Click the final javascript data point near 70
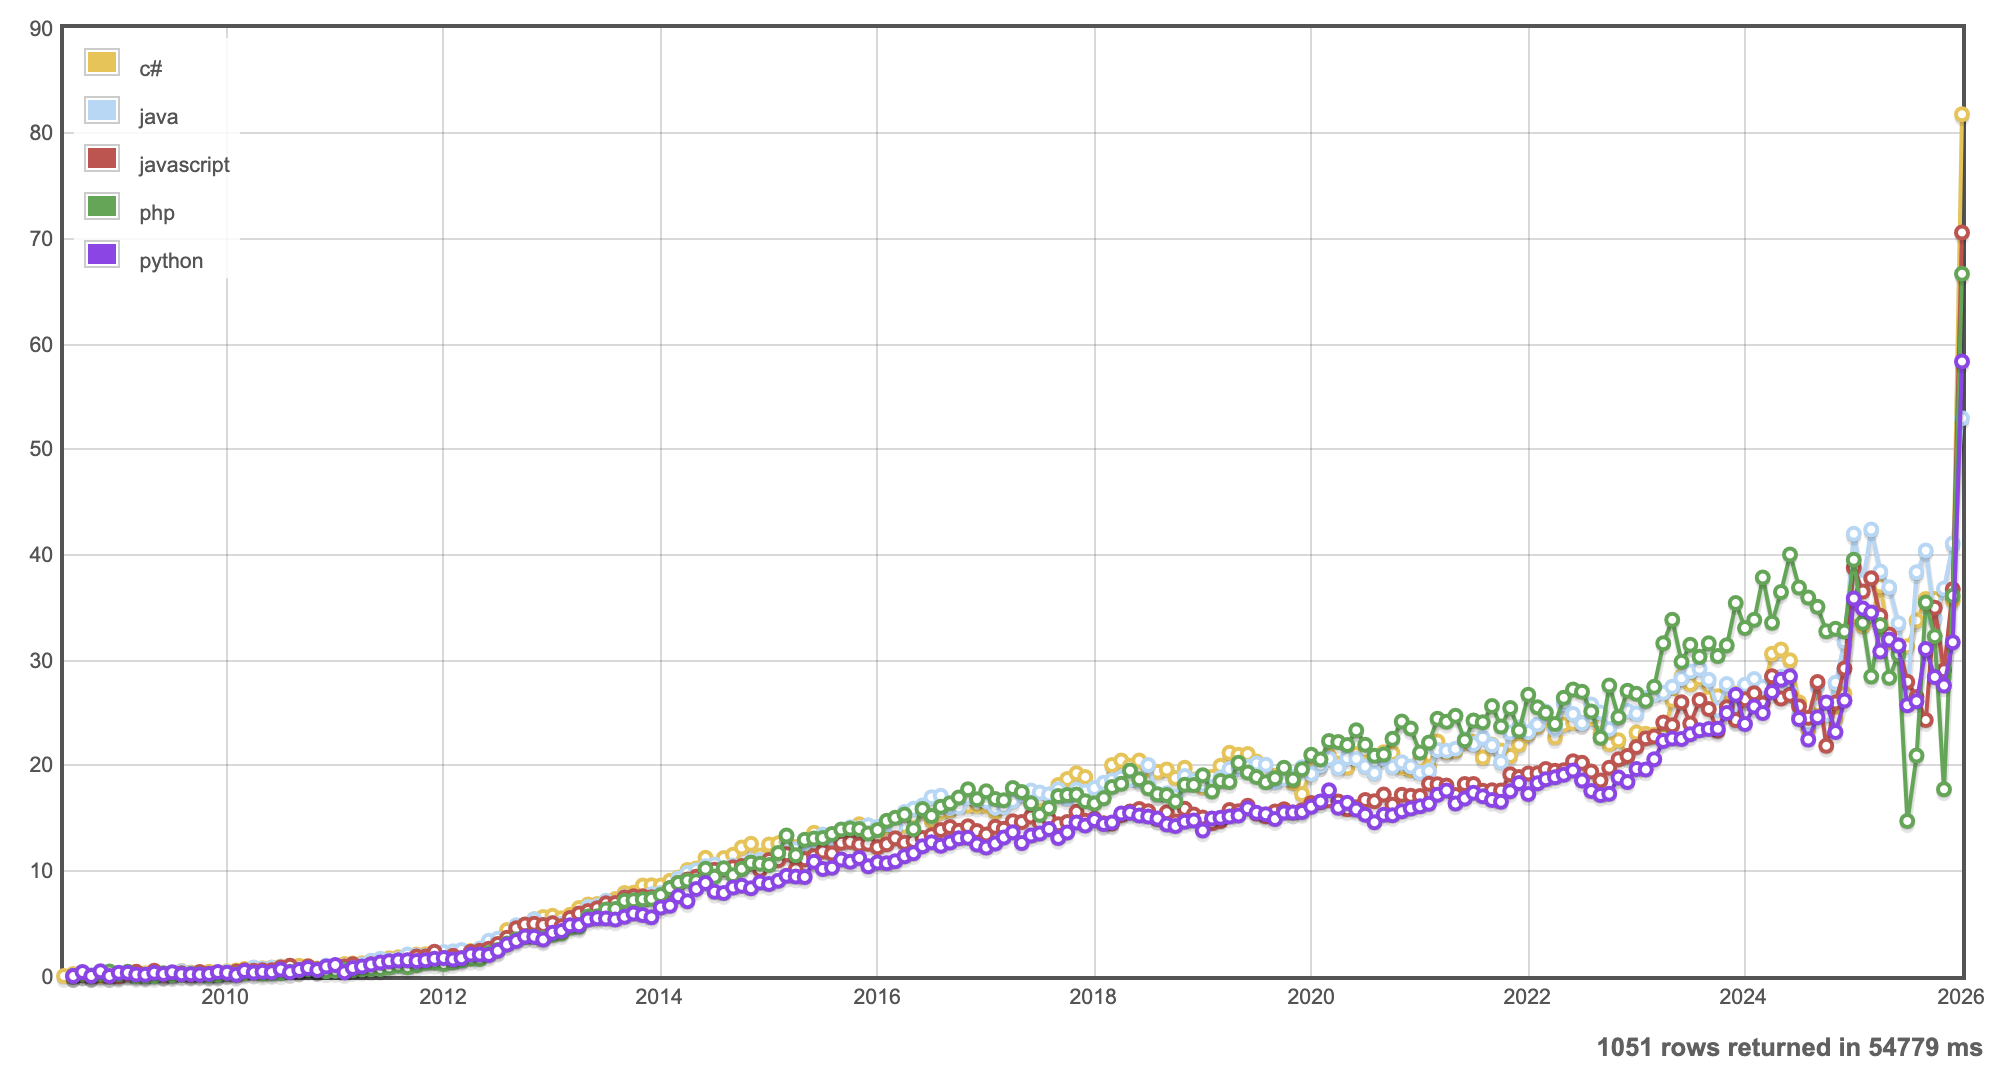 click(x=1962, y=233)
